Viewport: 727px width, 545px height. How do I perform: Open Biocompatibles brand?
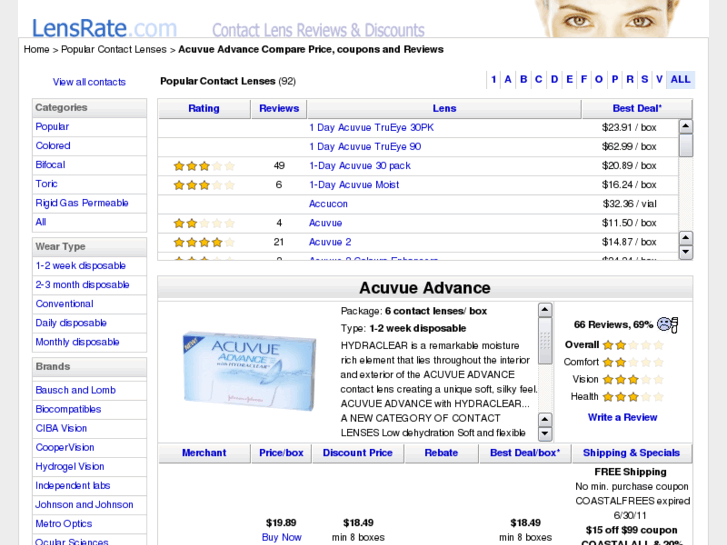click(x=68, y=409)
